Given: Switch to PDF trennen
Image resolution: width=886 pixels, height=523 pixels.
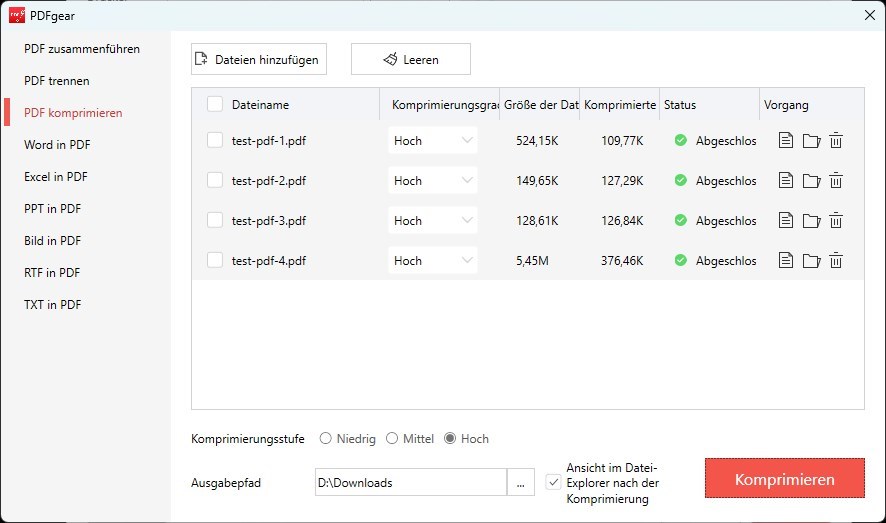Looking at the screenshot, I should [57, 81].
